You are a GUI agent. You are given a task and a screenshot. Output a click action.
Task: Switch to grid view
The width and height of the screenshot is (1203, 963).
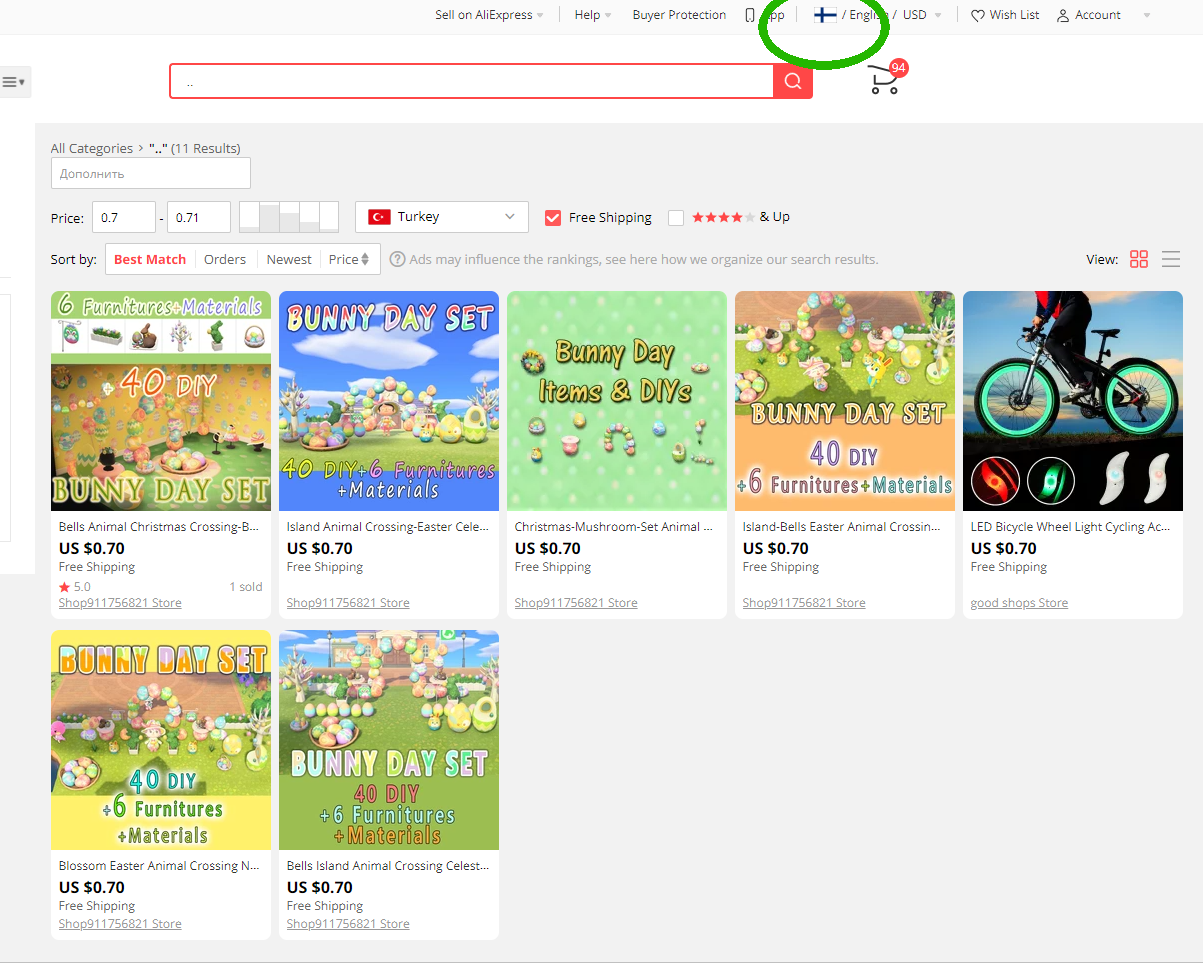(1139, 259)
